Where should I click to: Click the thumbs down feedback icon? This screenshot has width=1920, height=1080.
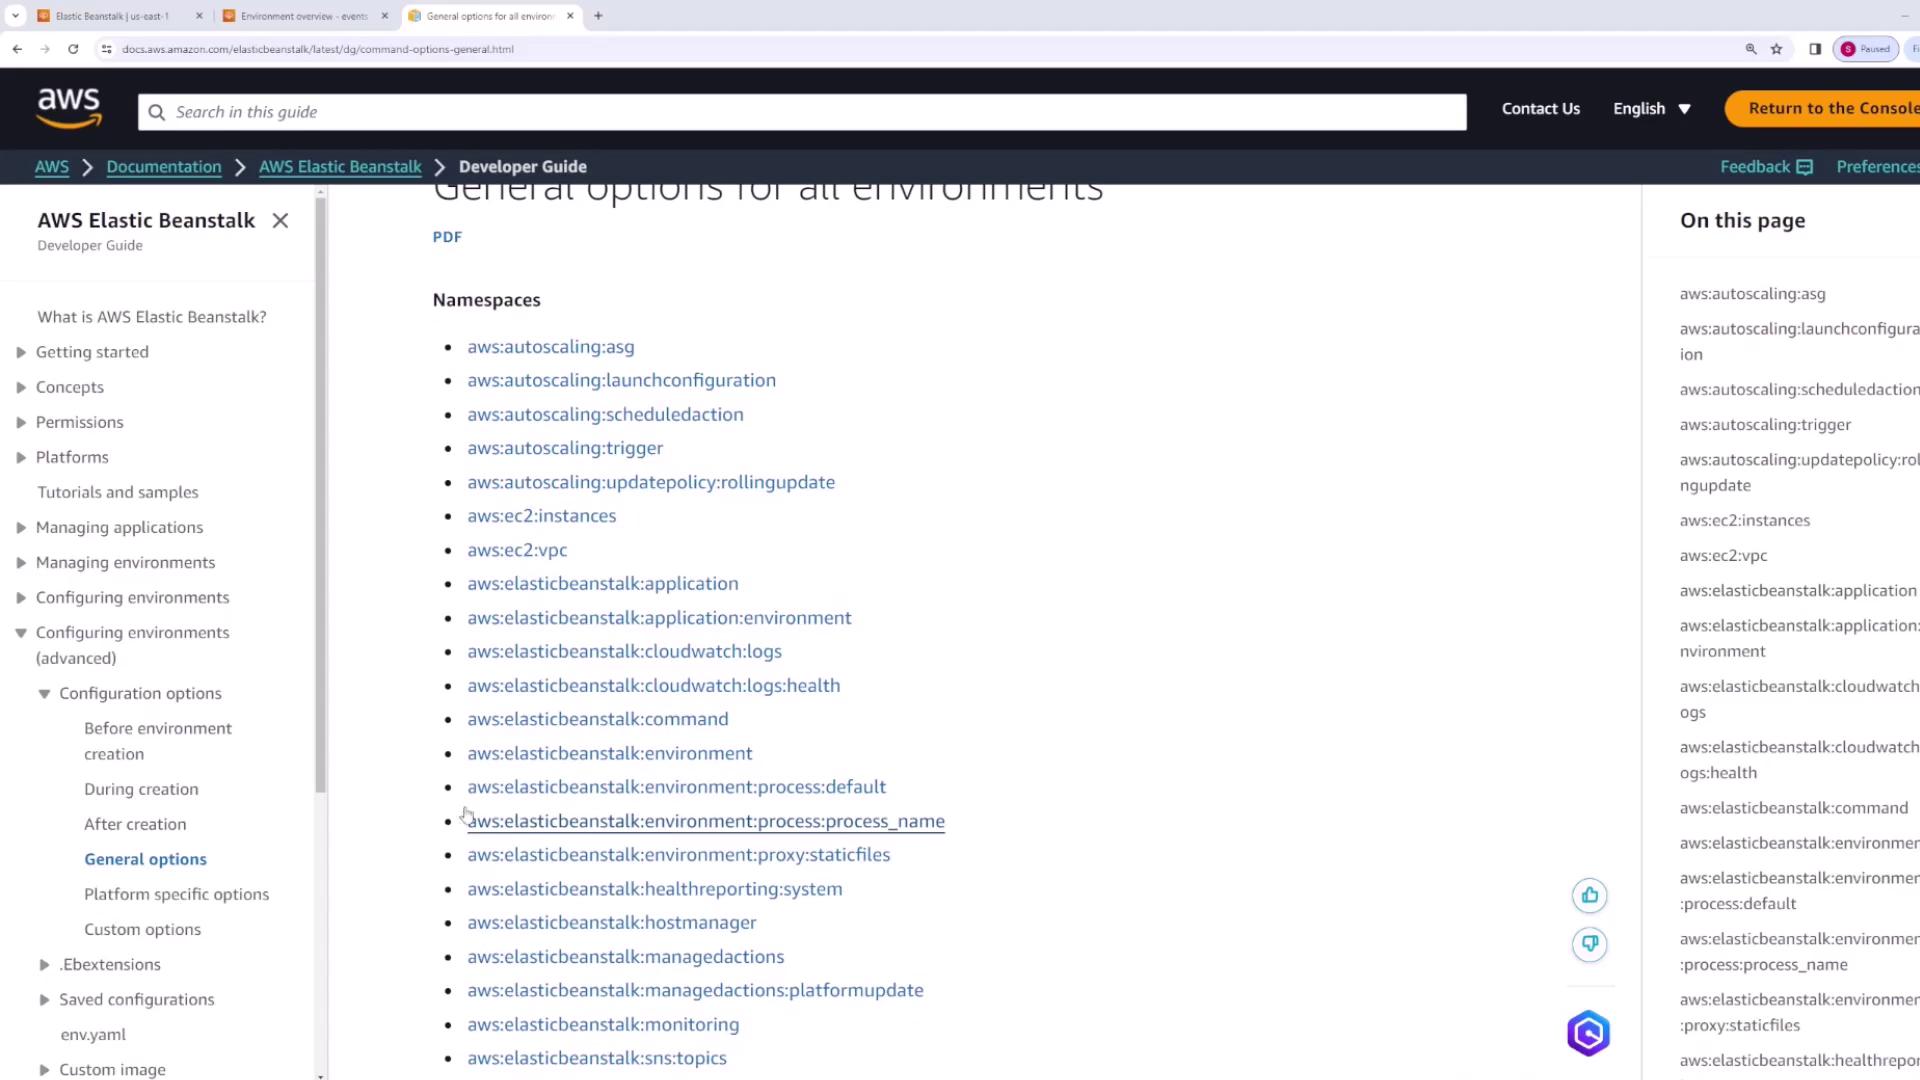click(1589, 944)
